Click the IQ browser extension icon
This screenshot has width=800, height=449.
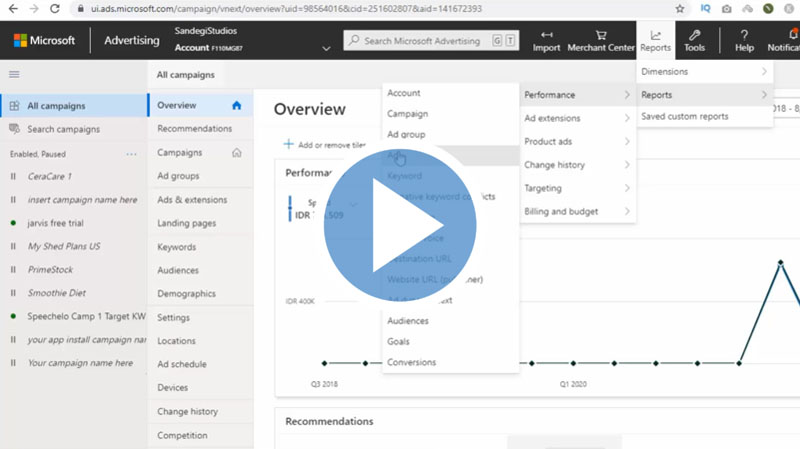pyautogui.click(x=706, y=9)
